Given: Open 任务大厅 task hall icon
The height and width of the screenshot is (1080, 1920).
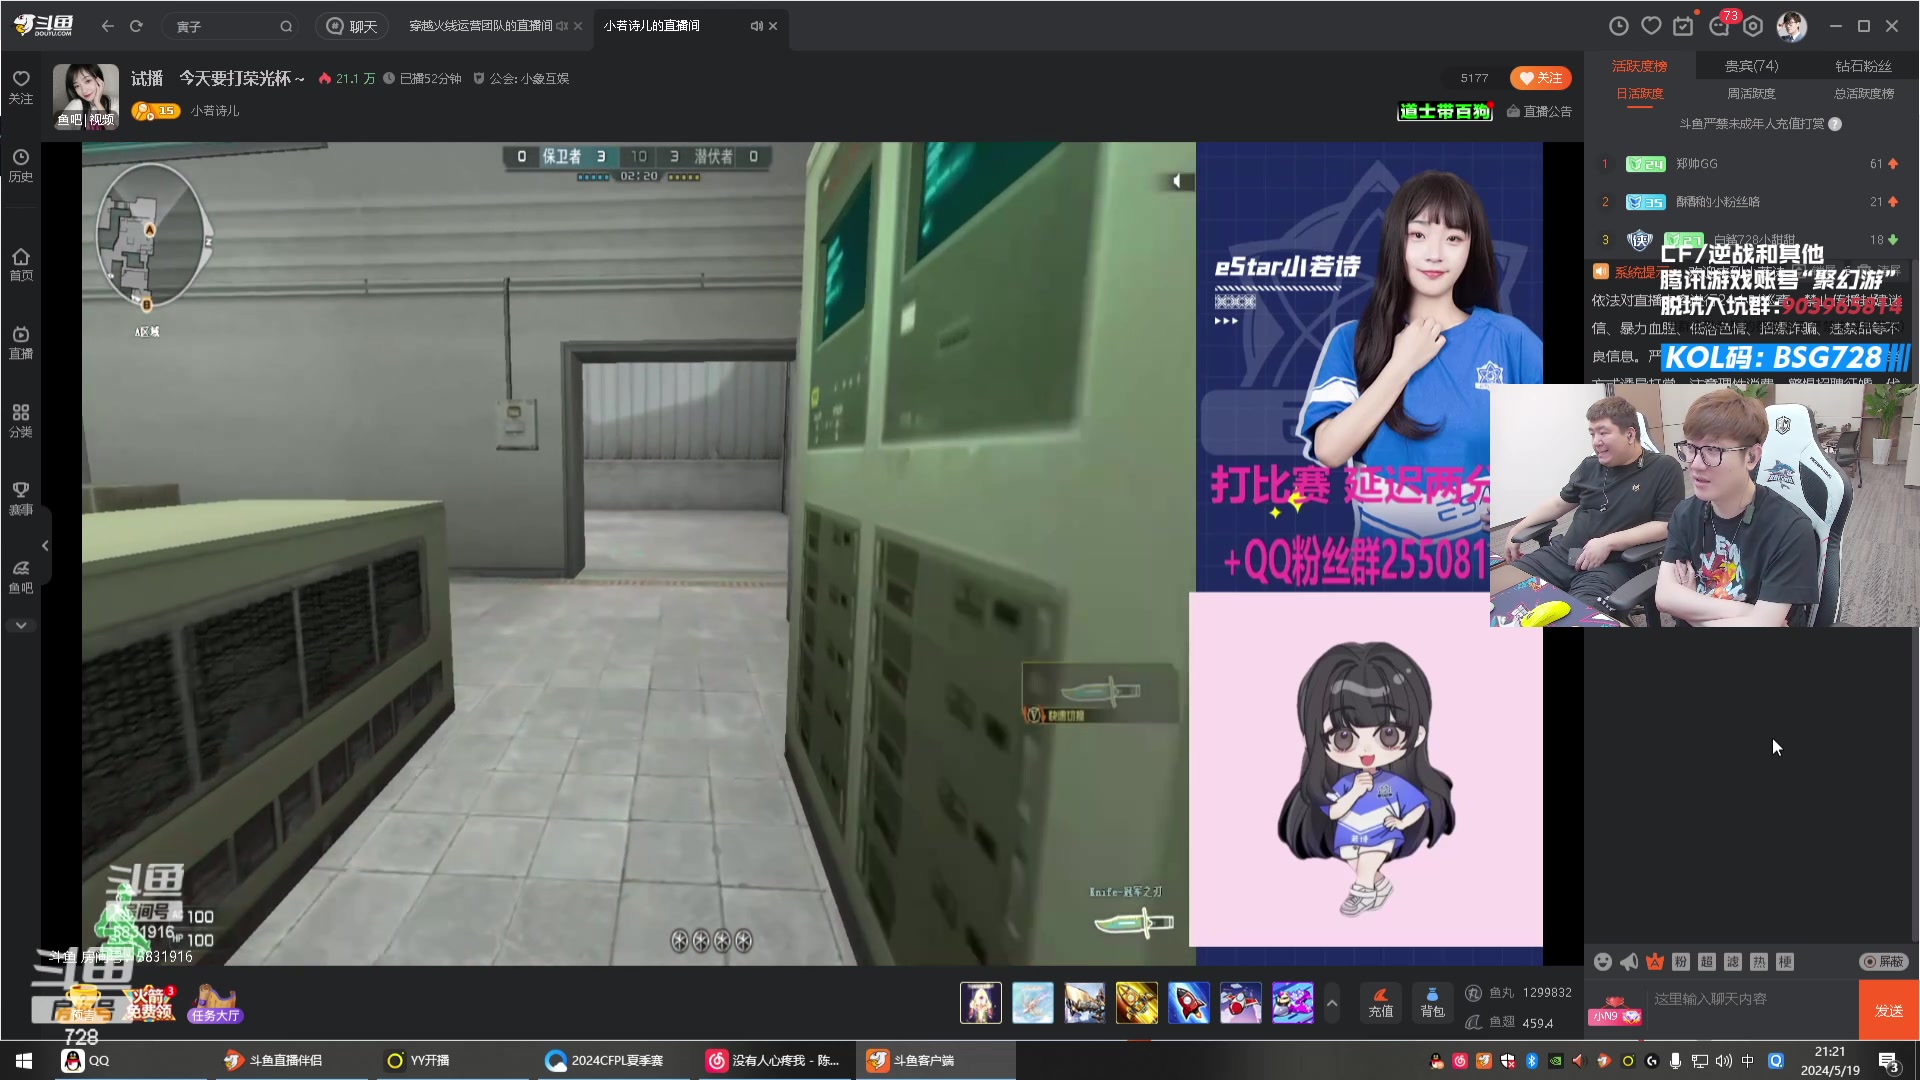Looking at the screenshot, I should point(215,1003).
